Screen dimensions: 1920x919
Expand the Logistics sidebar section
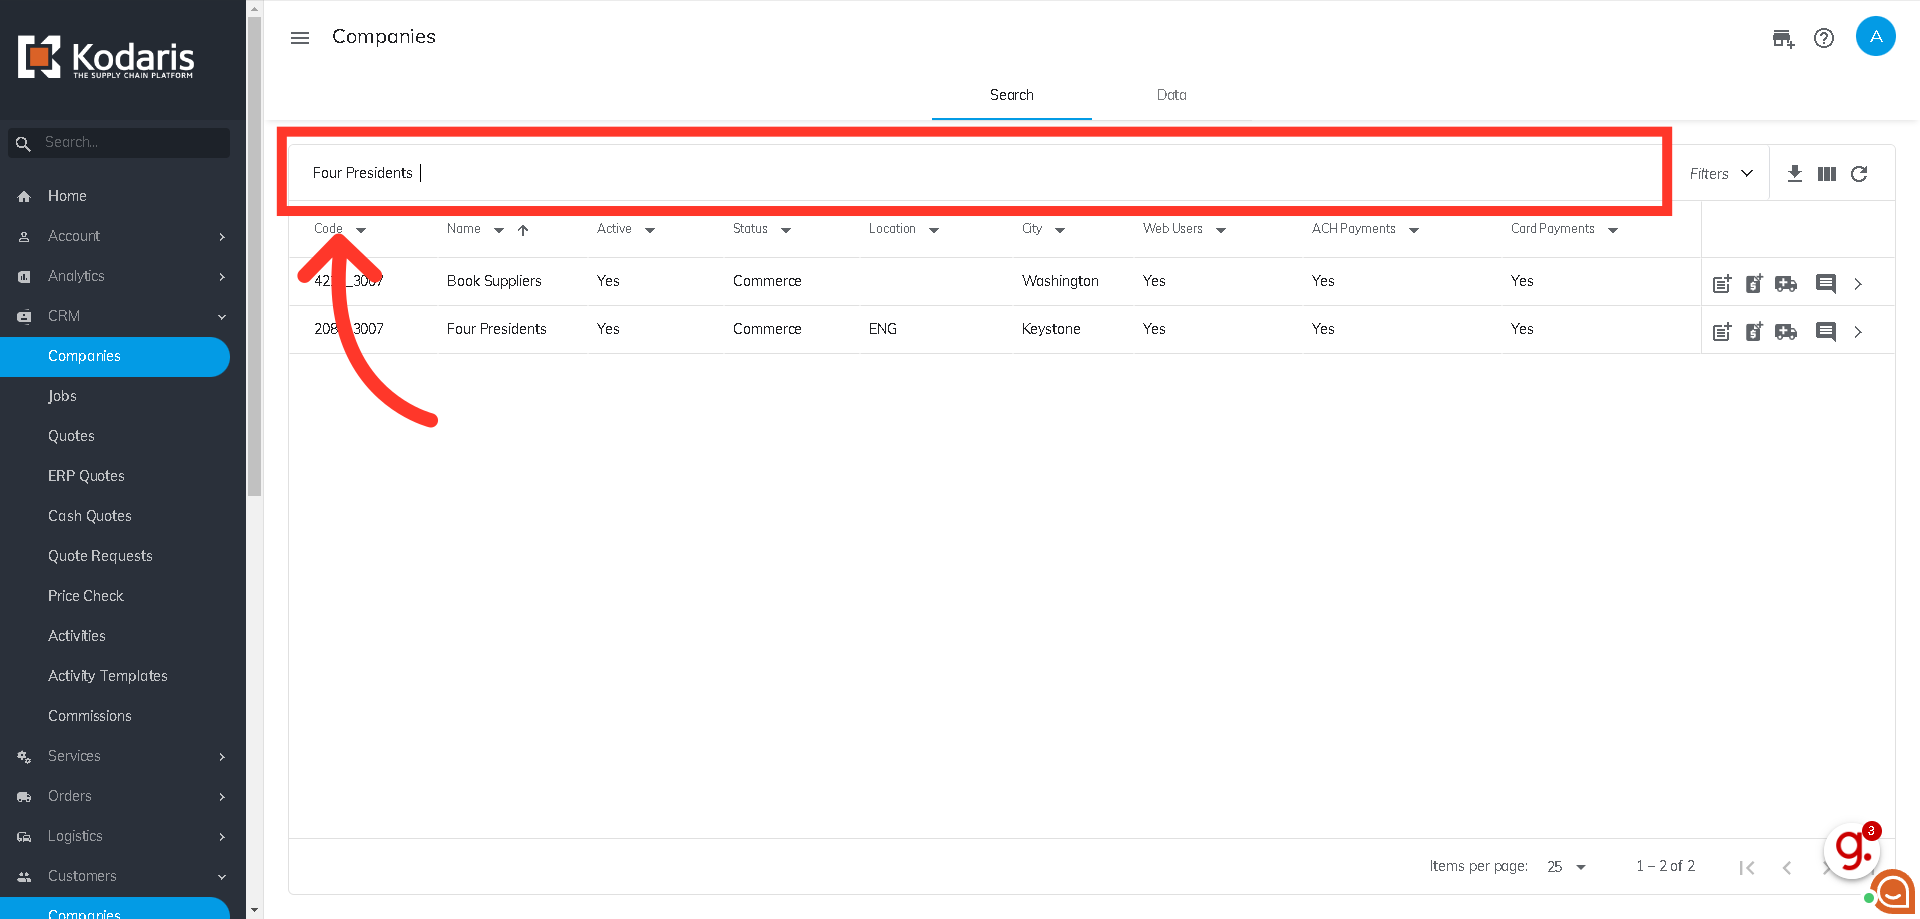click(123, 836)
